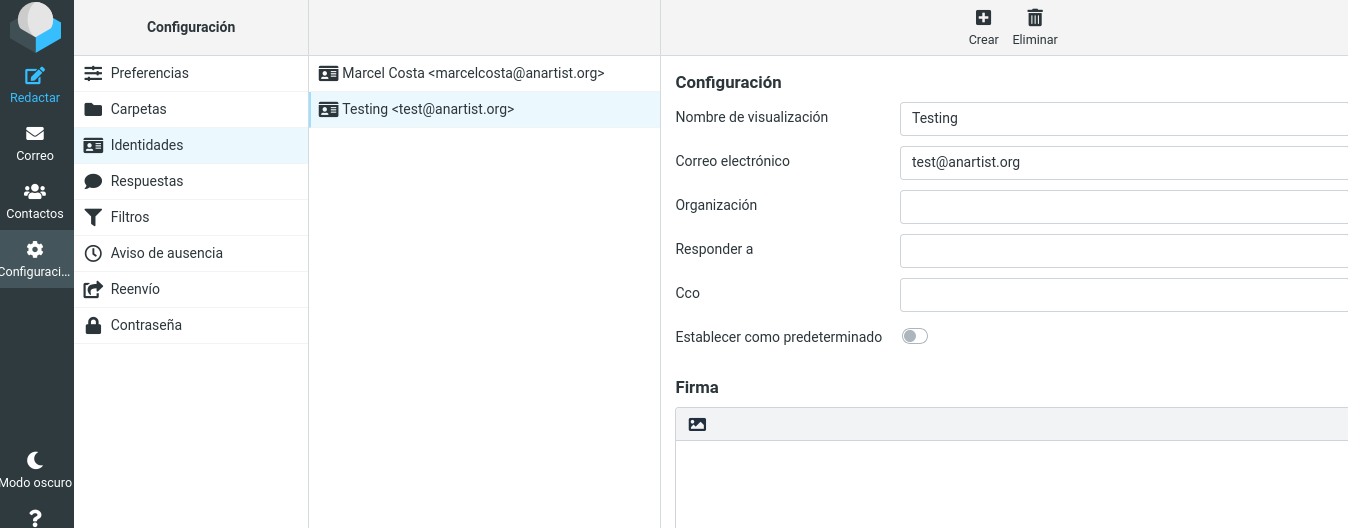
Task: Click inside the Firma signature text area
Action: pos(1010,484)
